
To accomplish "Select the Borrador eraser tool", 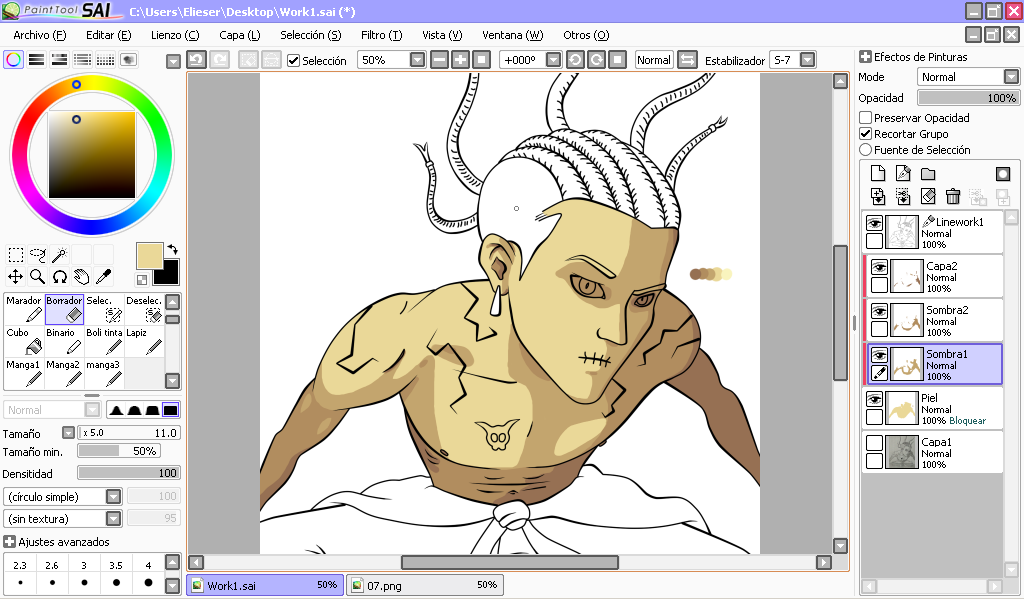I will (64, 309).
